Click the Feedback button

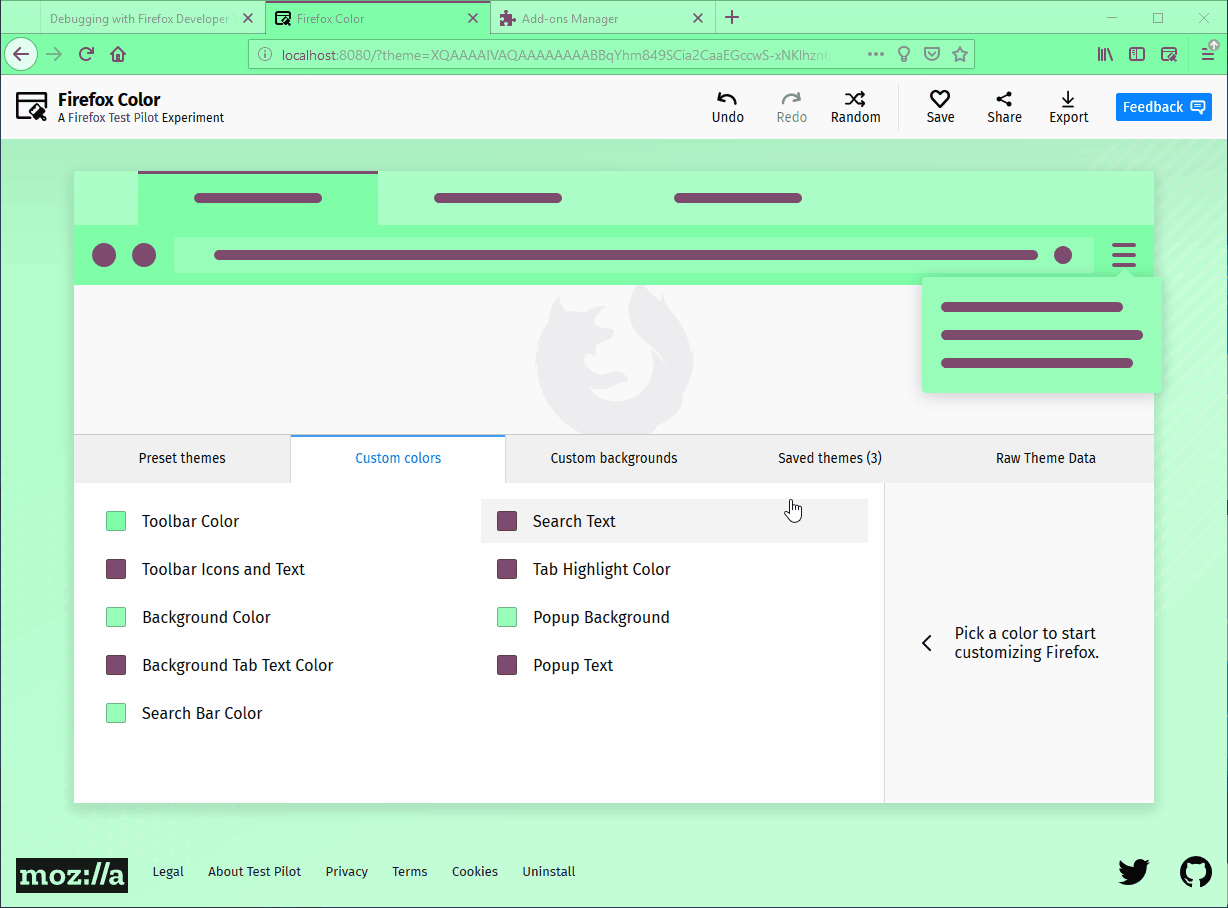pyautogui.click(x=1164, y=107)
